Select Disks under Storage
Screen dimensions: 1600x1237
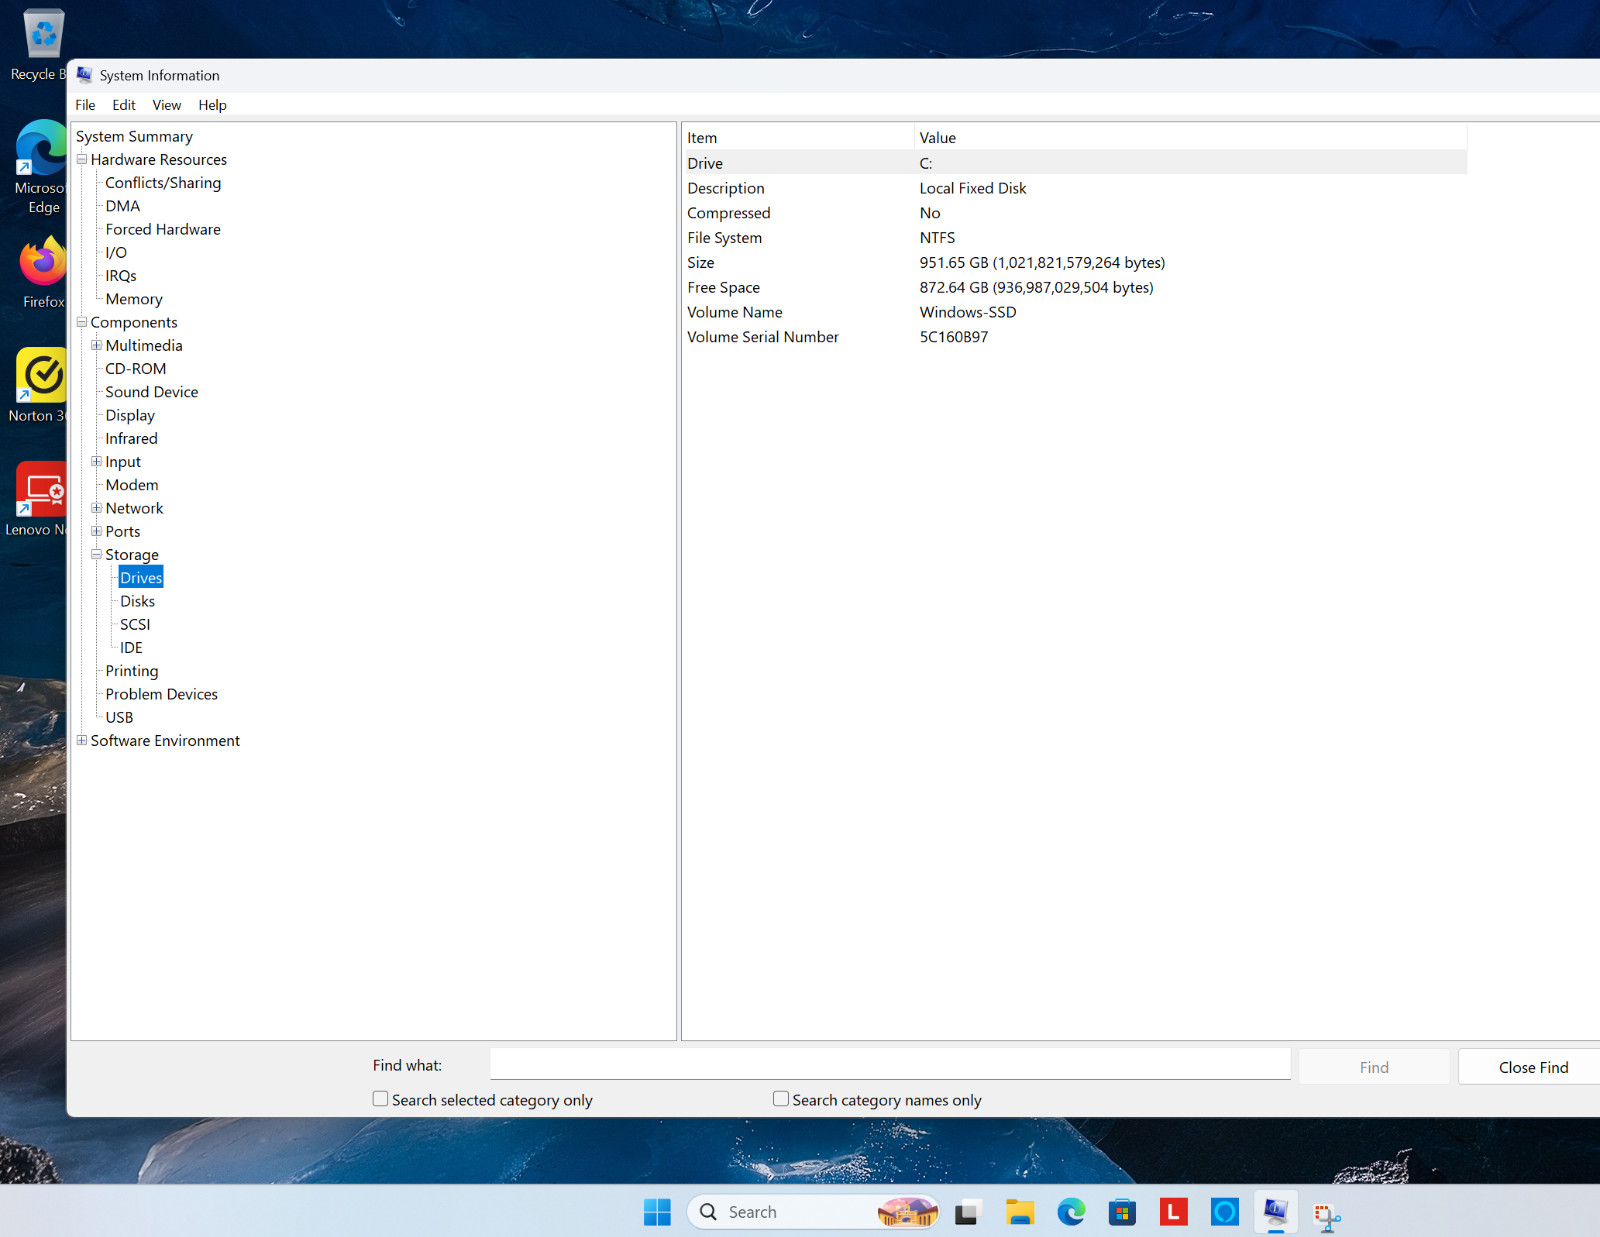click(x=138, y=601)
